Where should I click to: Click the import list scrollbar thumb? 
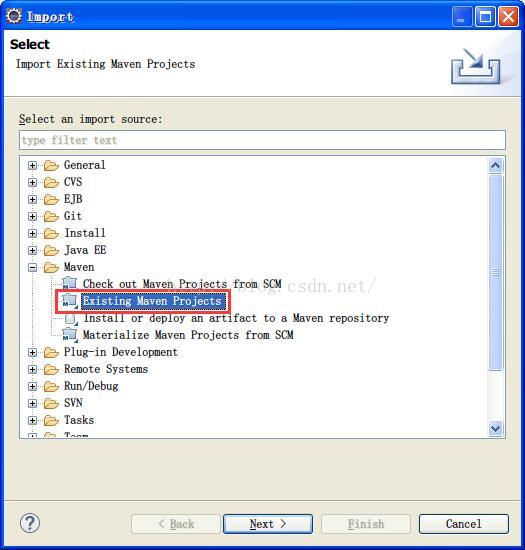tap(496, 272)
